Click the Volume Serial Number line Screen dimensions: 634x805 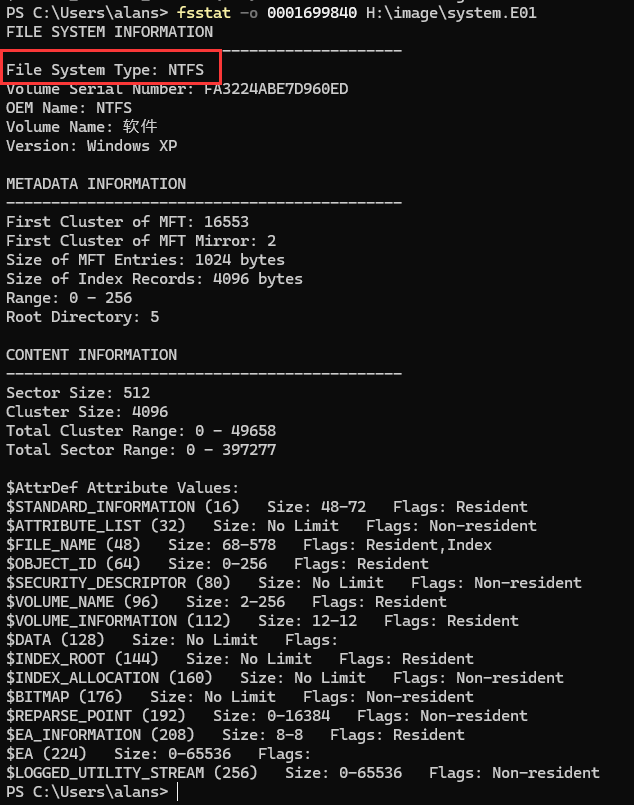[177, 89]
